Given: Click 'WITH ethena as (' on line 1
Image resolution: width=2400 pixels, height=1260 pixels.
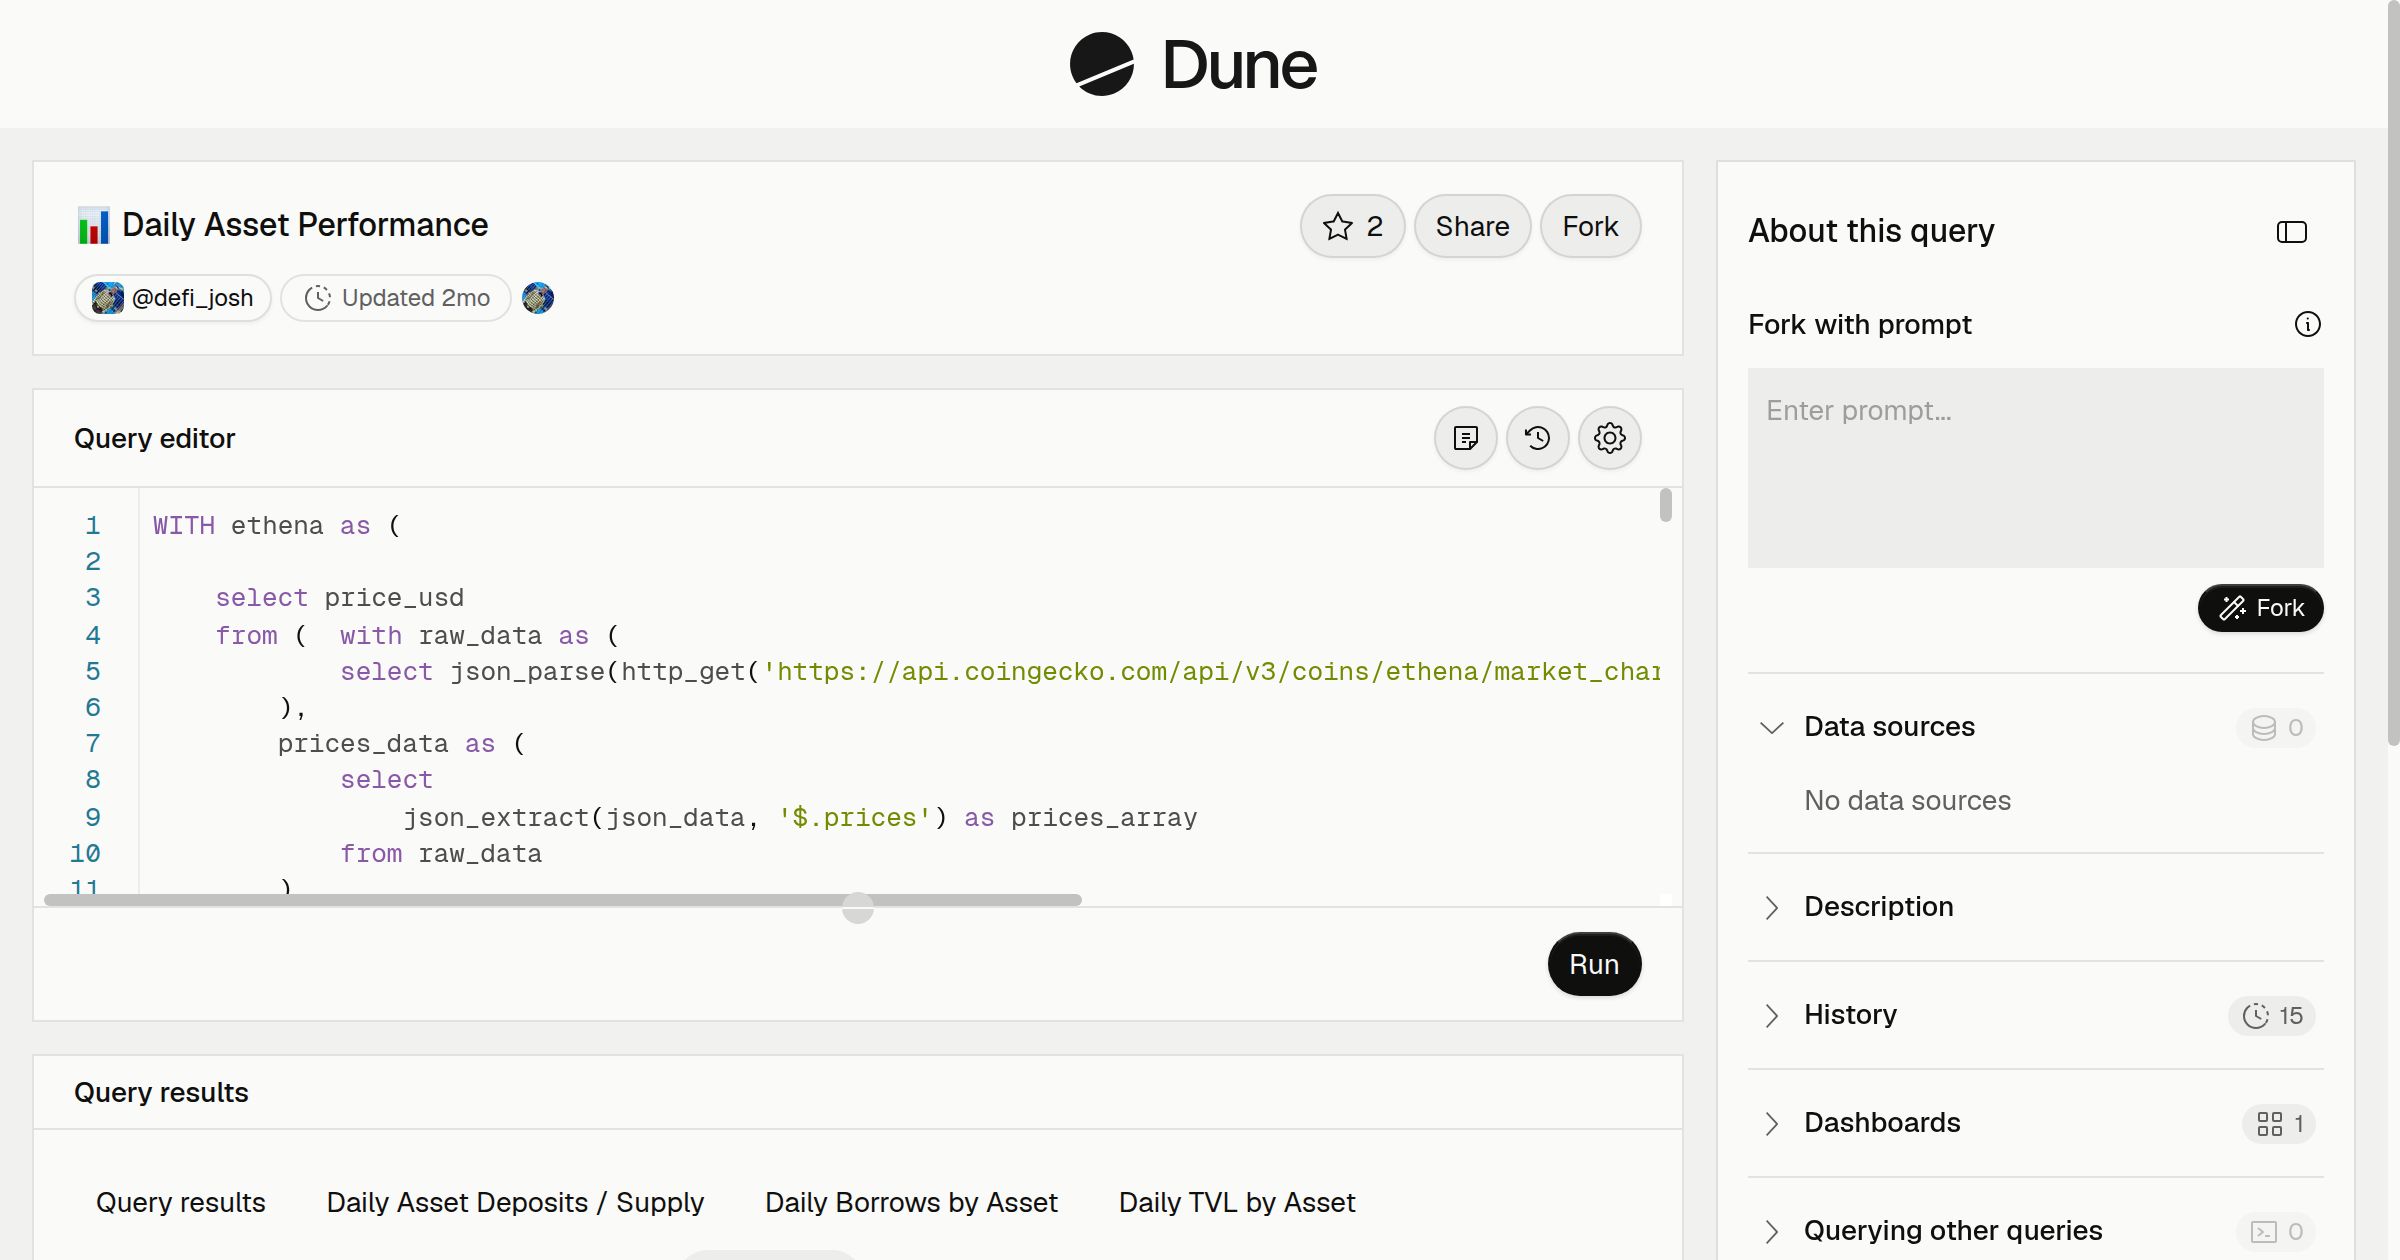Looking at the screenshot, I should click(x=277, y=526).
